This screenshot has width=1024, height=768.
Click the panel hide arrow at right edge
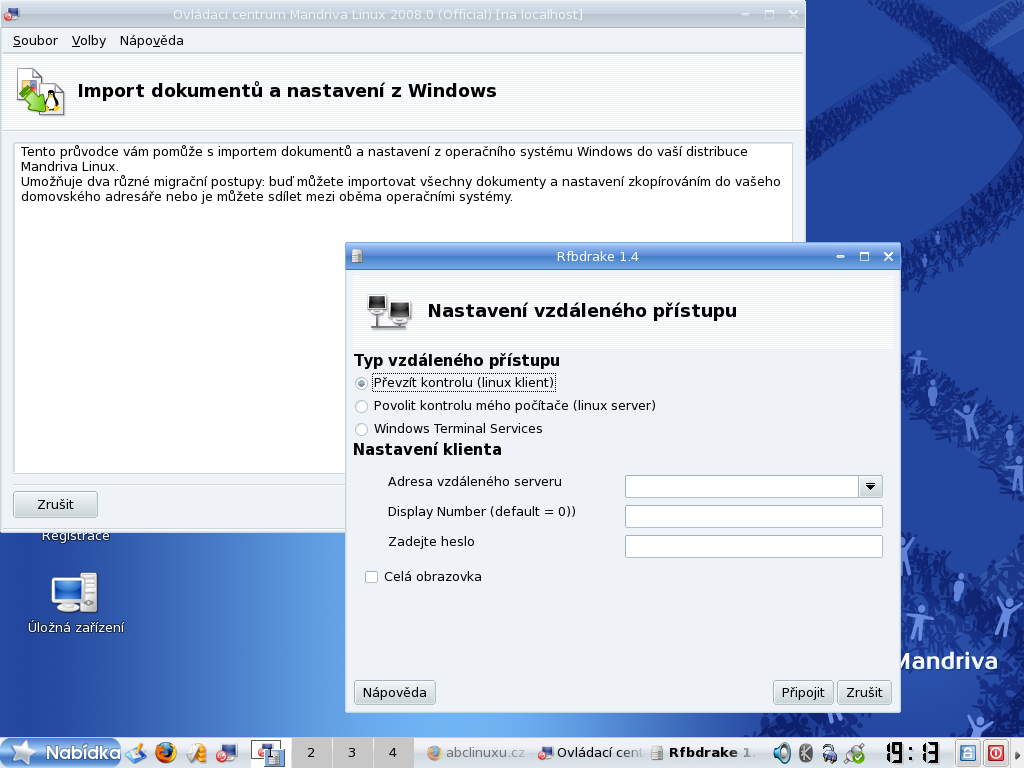(x=1017, y=753)
